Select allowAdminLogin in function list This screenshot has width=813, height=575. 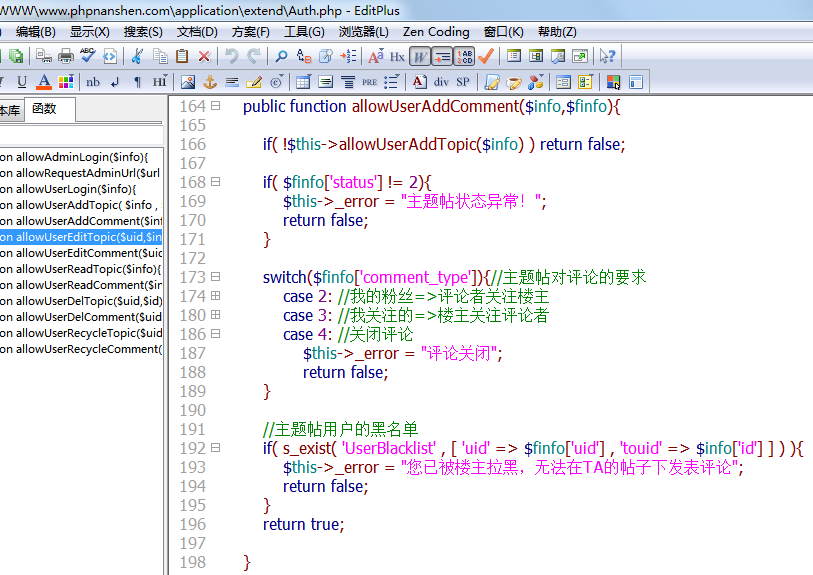(81, 157)
